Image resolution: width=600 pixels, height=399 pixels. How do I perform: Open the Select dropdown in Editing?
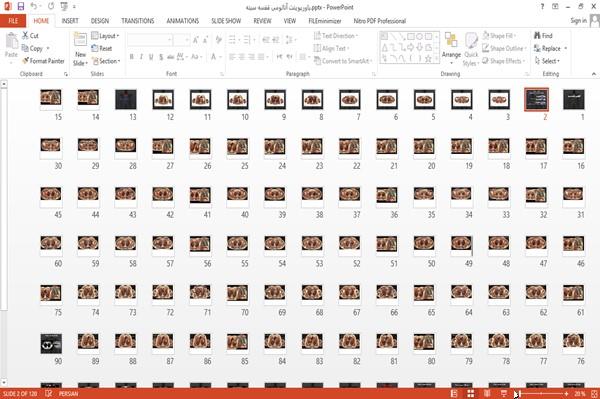[547, 61]
